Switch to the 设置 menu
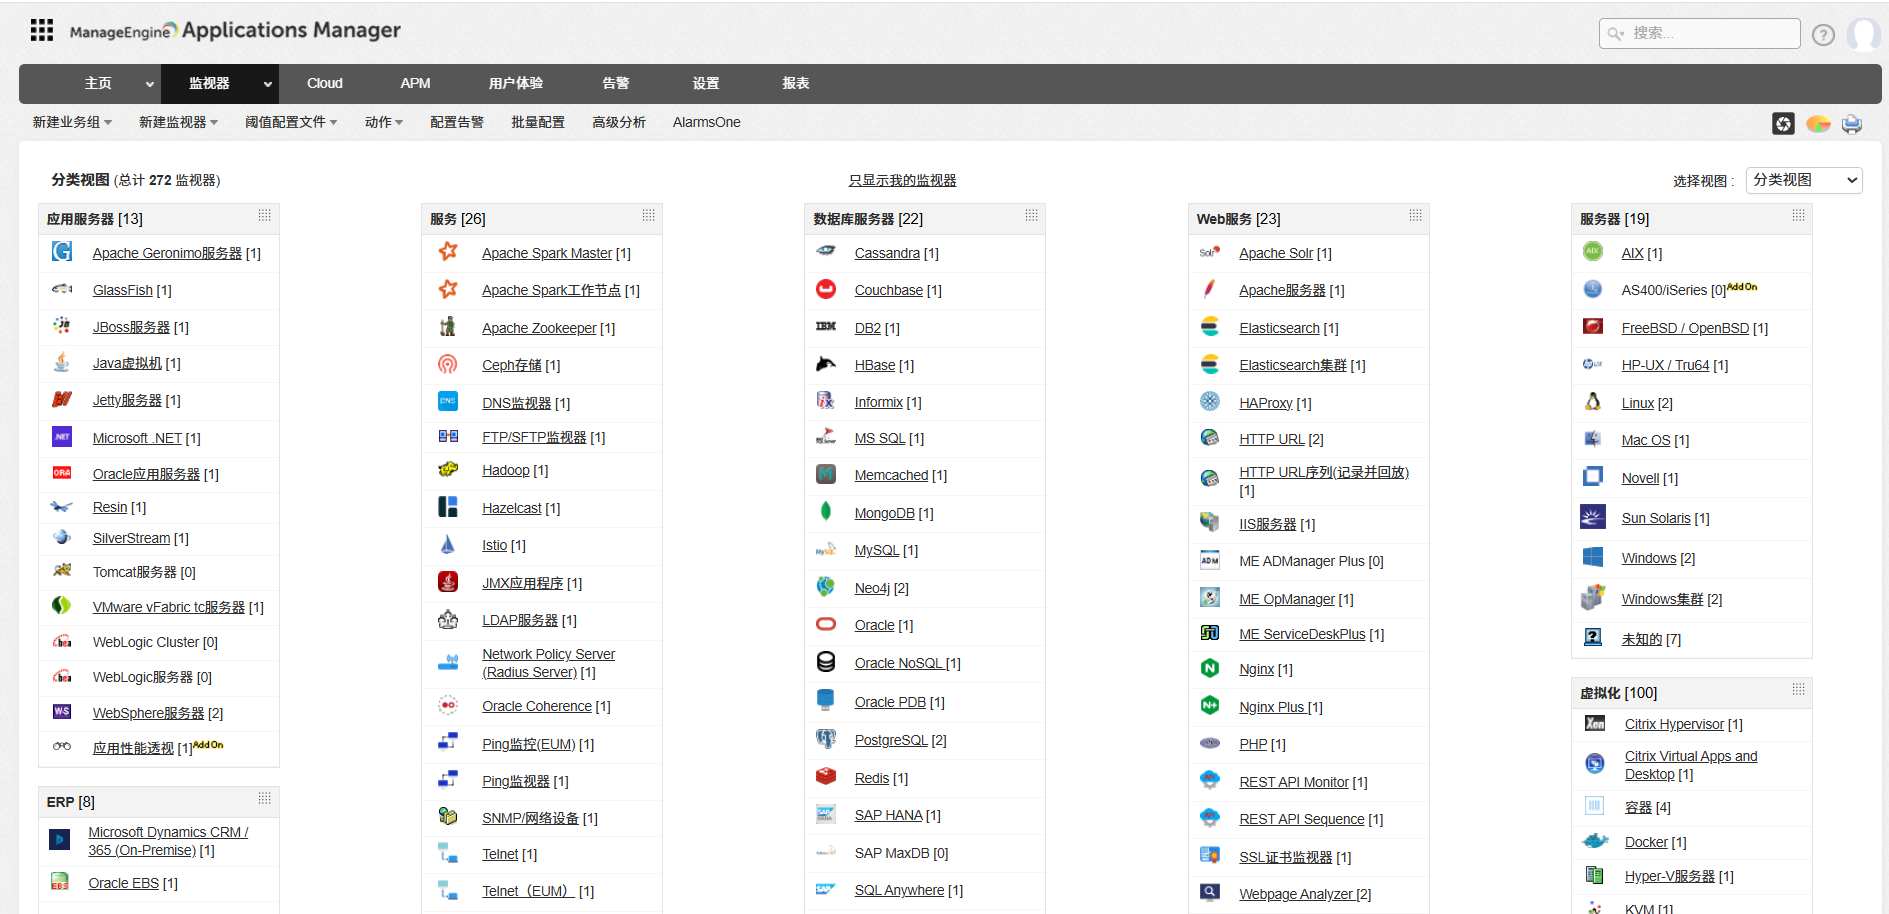This screenshot has height=914, width=1889. point(705,84)
